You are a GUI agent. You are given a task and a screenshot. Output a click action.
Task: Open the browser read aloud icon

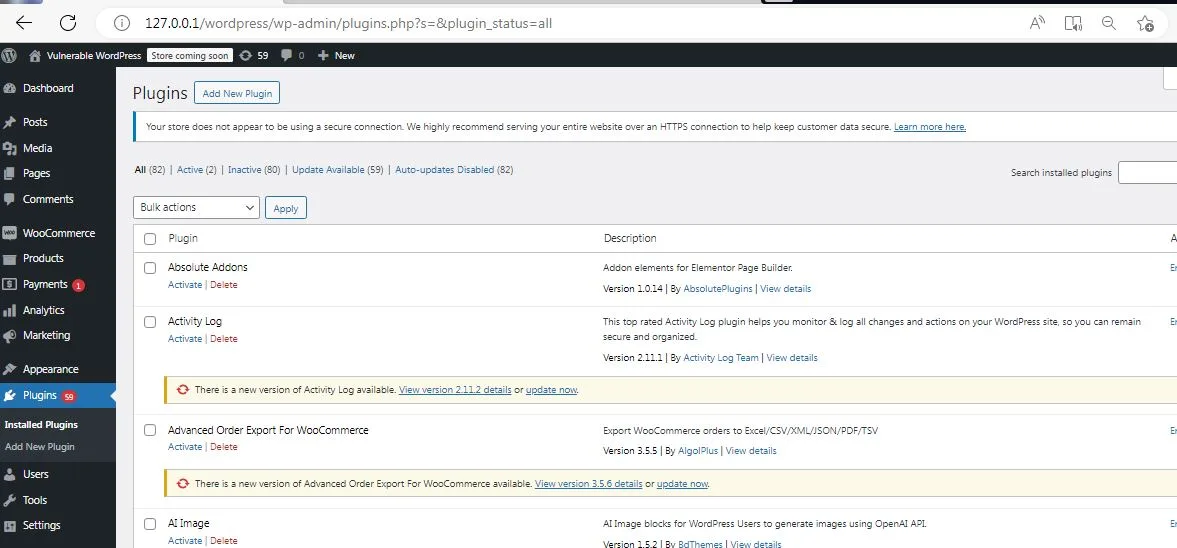coord(1037,23)
